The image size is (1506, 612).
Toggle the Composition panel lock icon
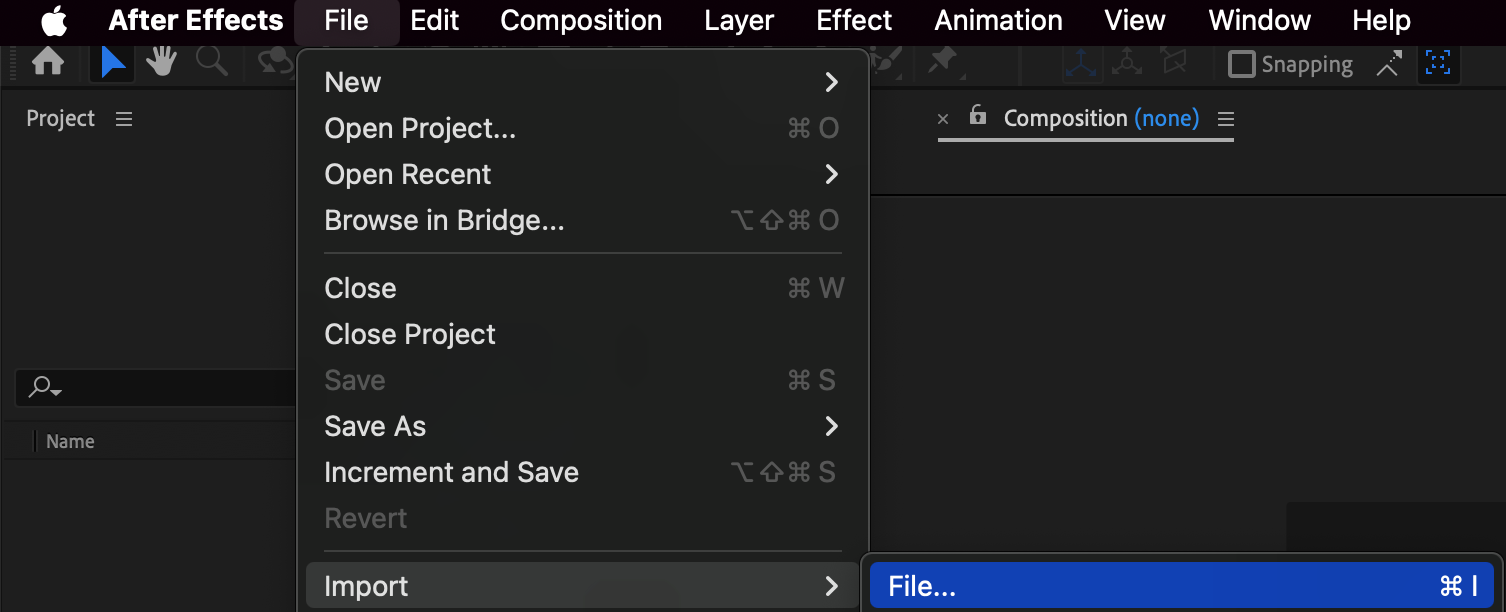click(x=977, y=116)
